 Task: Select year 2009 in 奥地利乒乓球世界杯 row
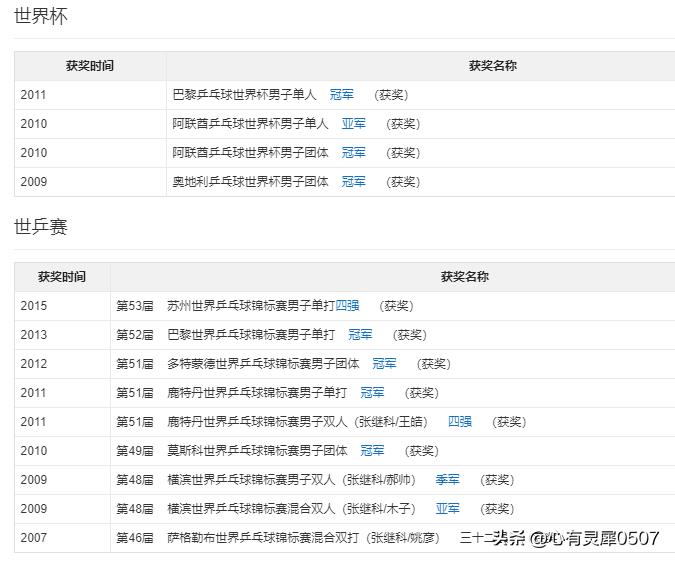[x=34, y=182]
